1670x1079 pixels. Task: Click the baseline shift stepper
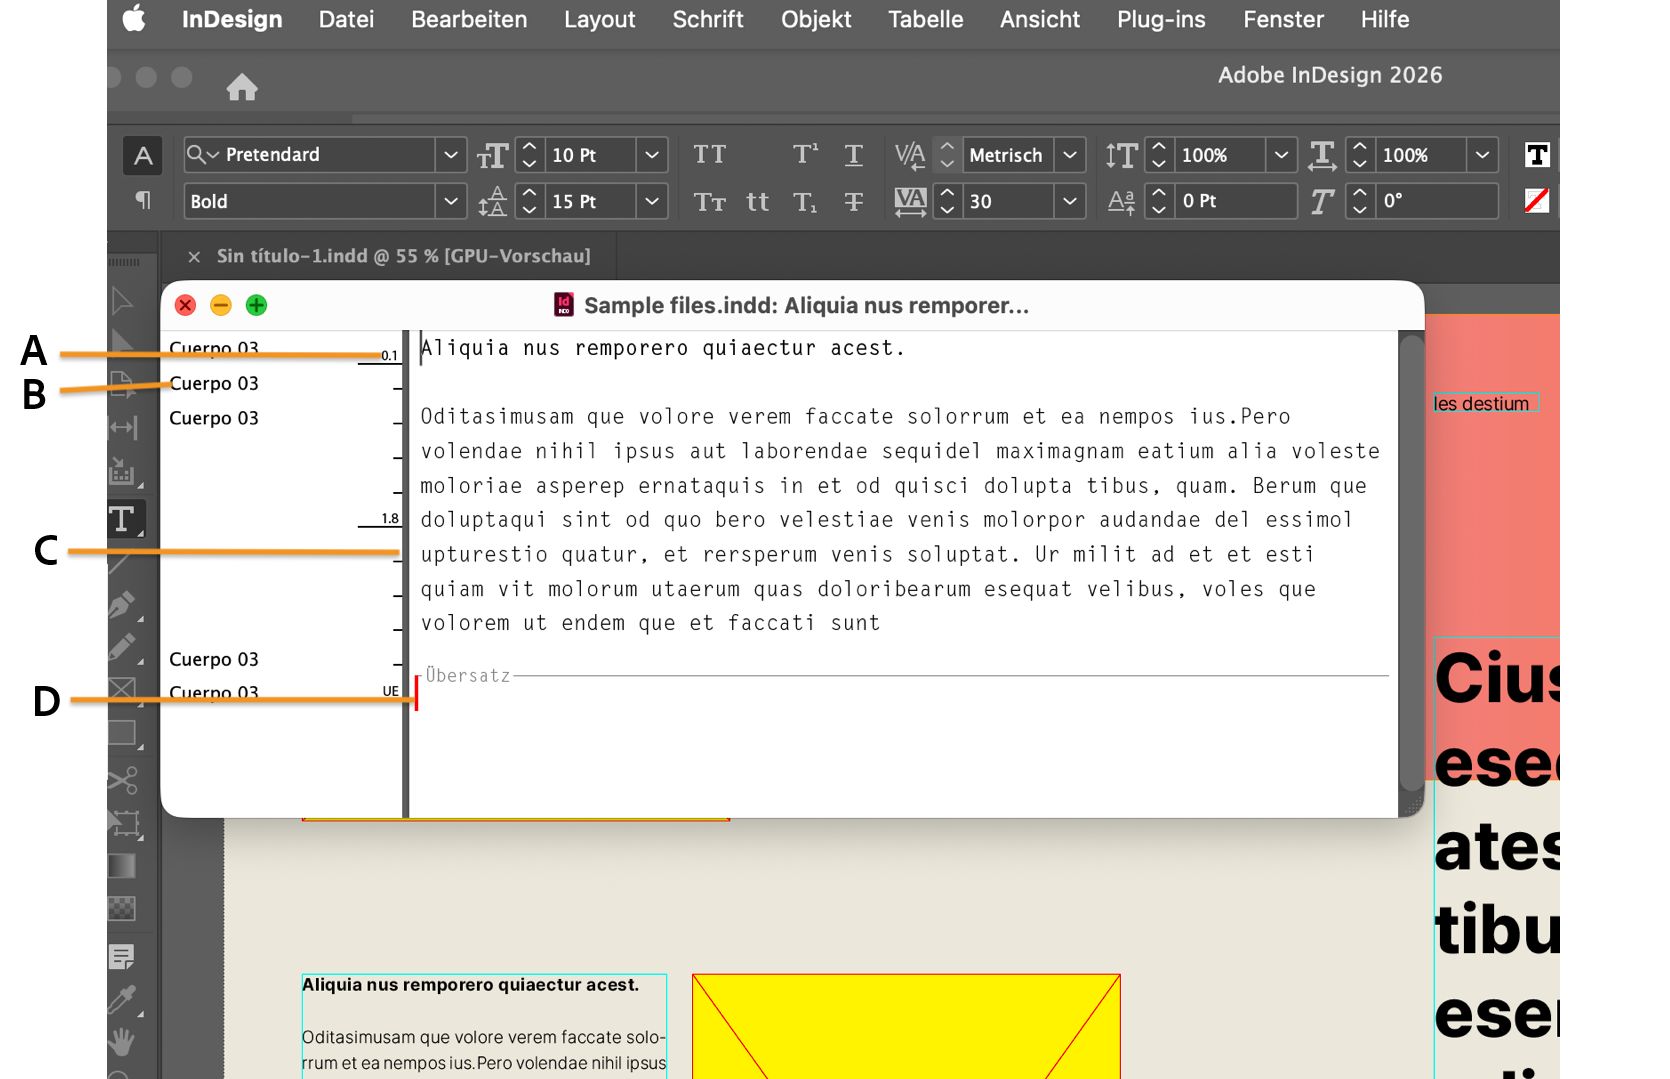click(x=1159, y=201)
